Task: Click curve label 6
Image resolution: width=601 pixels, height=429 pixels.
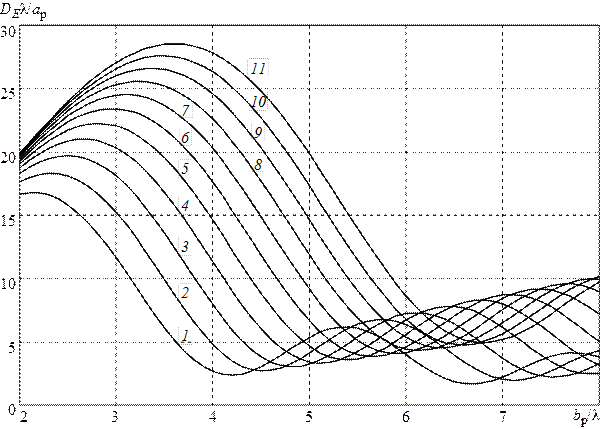Action: pyautogui.click(x=185, y=138)
